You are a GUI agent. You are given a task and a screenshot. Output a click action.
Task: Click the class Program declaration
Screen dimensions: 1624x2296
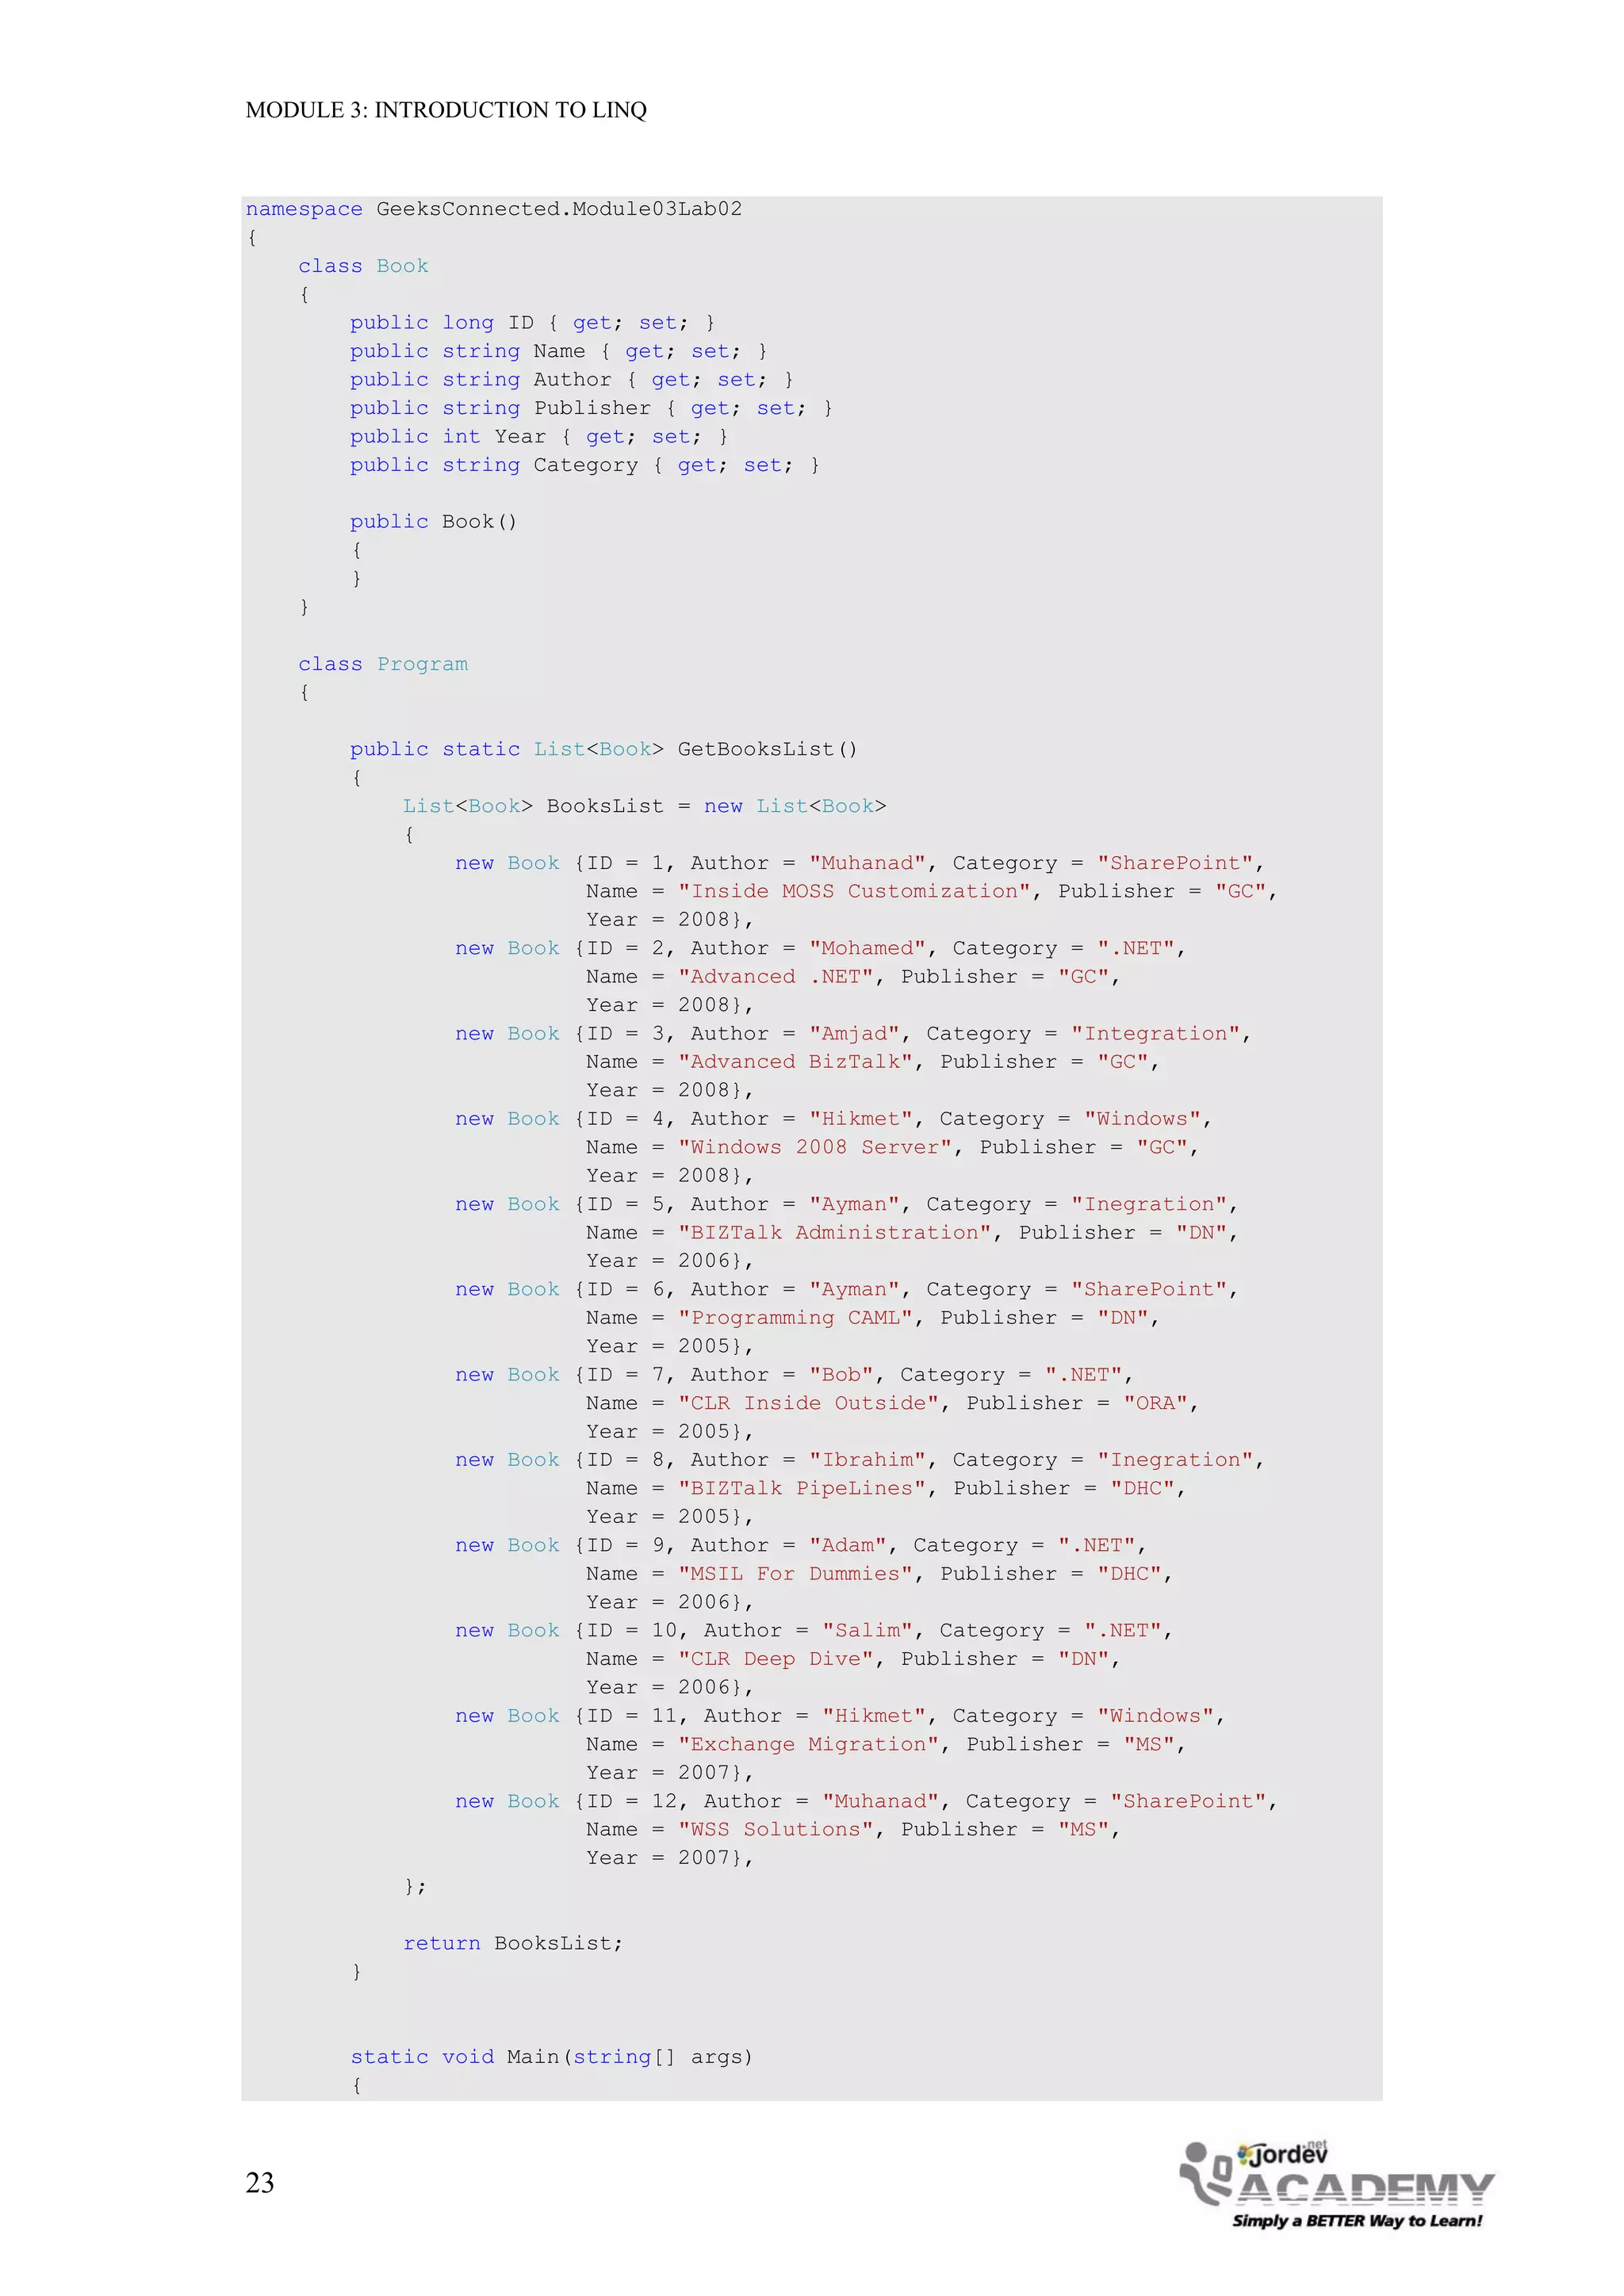tap(382, 664)
